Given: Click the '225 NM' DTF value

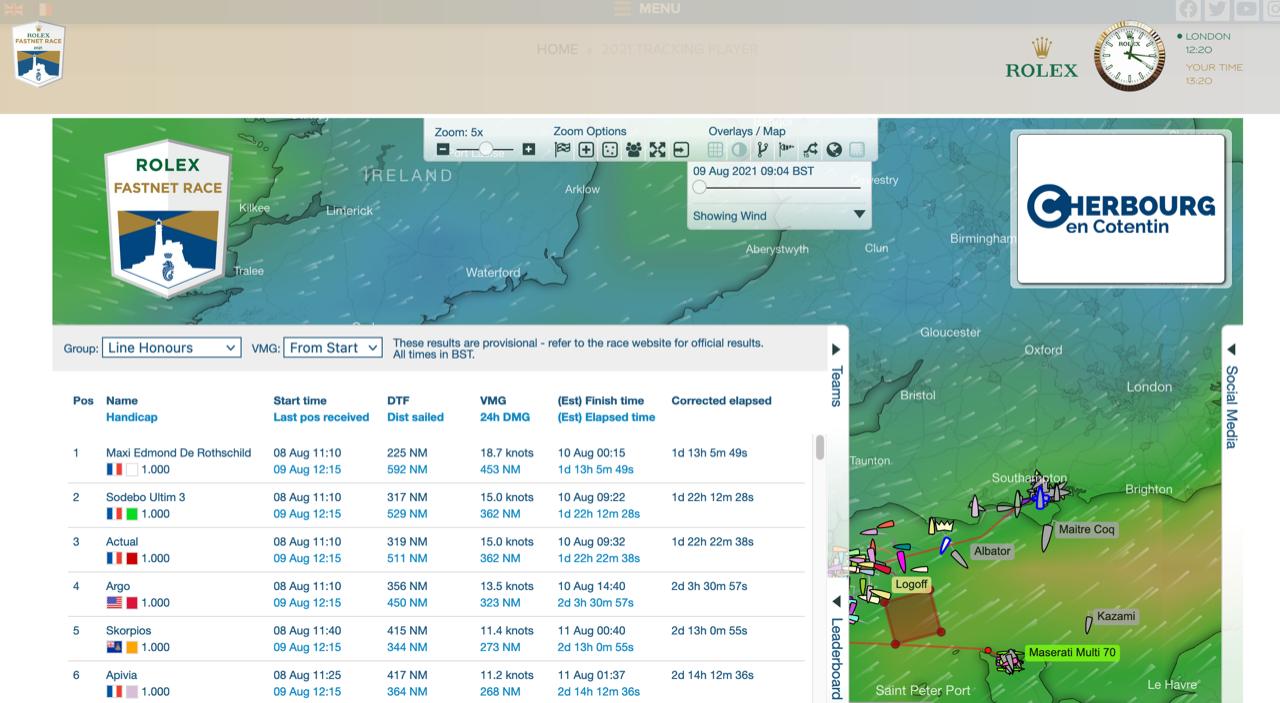Looking at the screenshot, I should coord(407,453).
